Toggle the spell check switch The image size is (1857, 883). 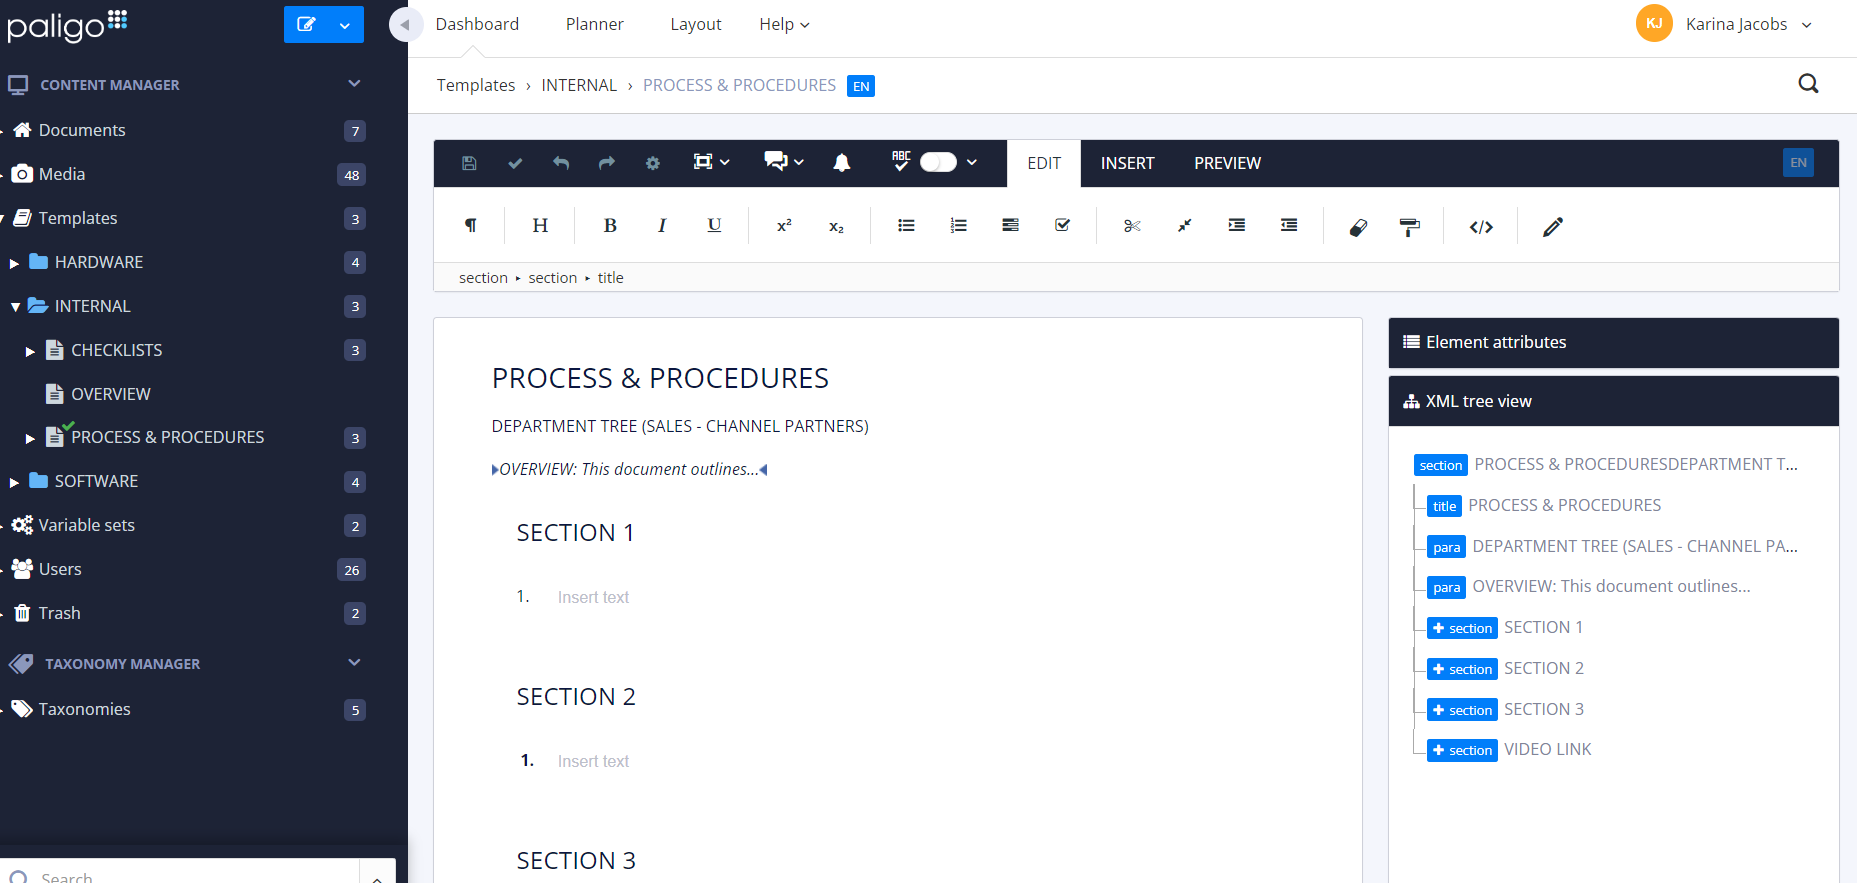click(x=938, y=163)
